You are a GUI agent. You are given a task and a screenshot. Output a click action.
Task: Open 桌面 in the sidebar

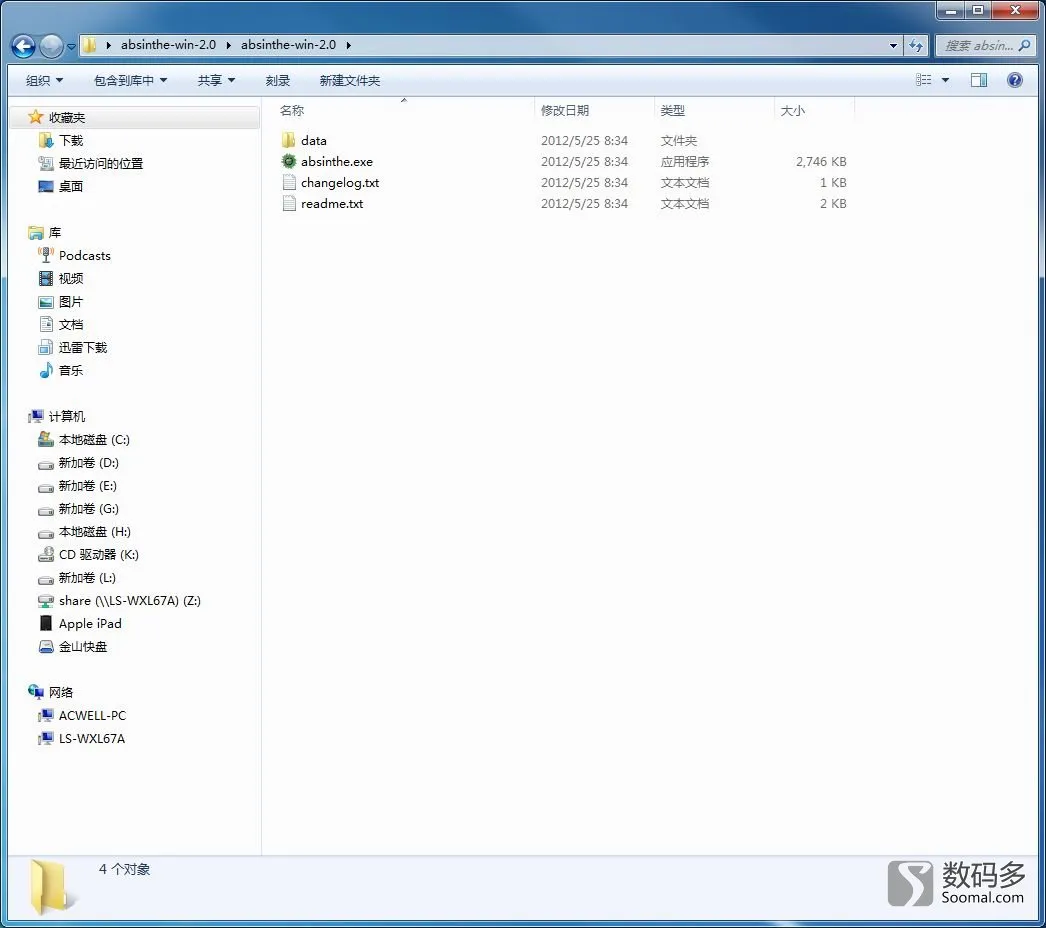[x=71, y=187]
